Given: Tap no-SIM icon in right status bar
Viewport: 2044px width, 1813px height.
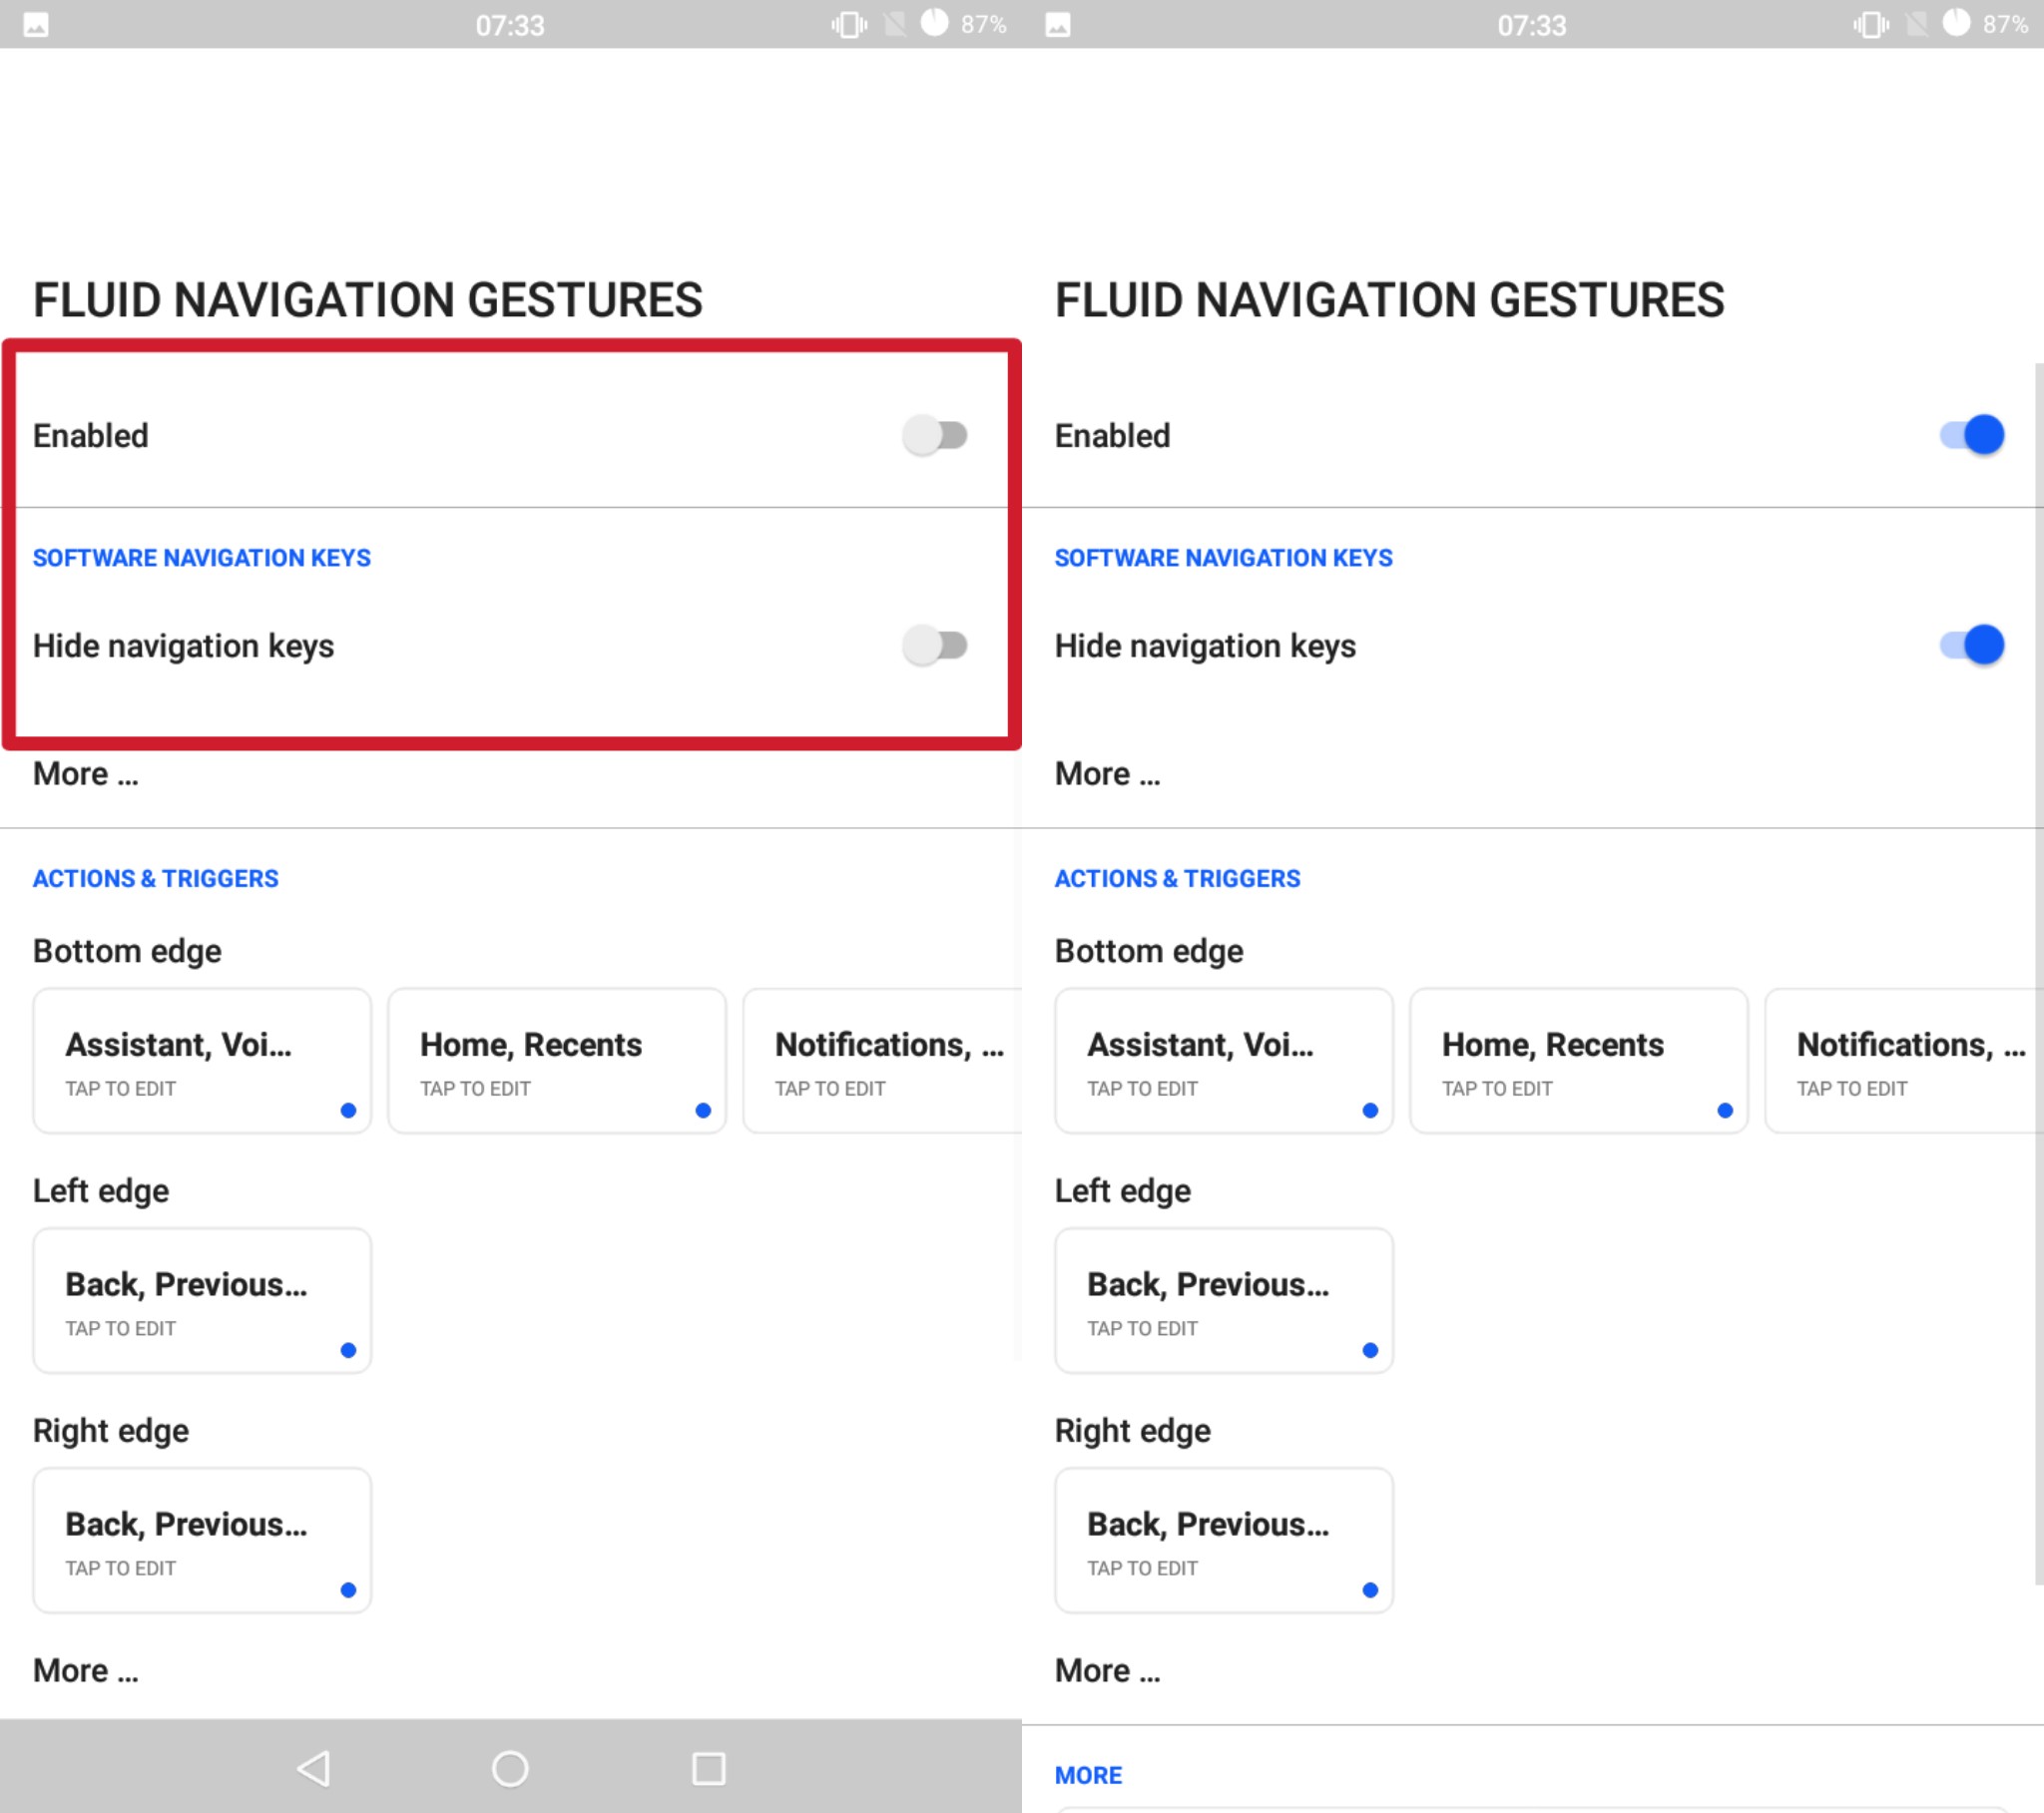Looking at the screenshot, I should click(1918, 24).
